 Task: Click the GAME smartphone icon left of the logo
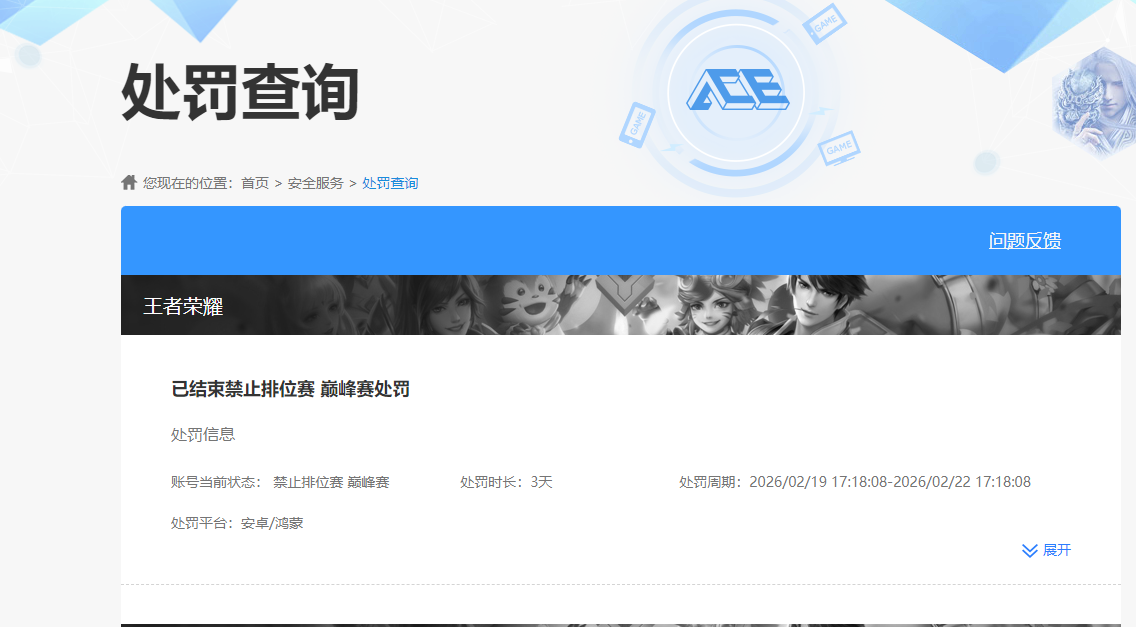coord(639,123)
